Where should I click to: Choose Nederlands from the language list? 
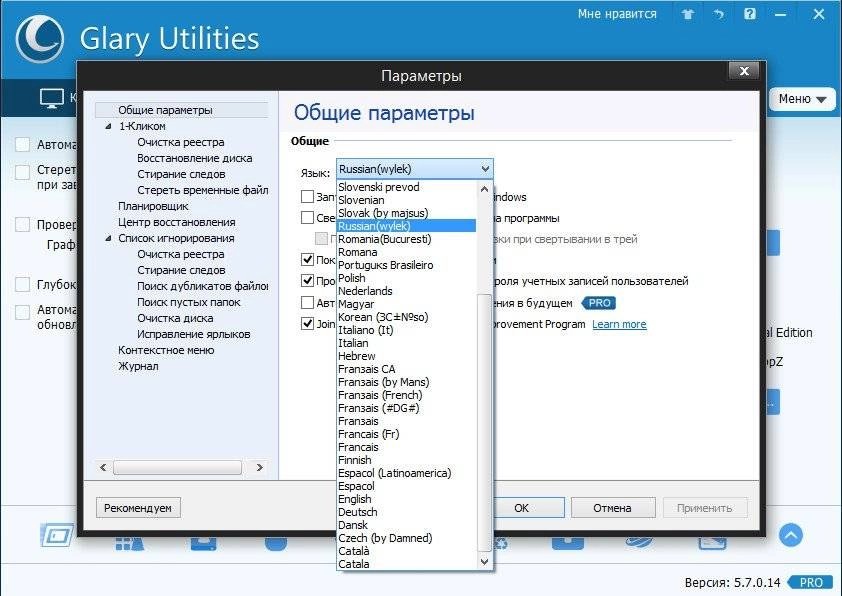(x=365, y=290)
